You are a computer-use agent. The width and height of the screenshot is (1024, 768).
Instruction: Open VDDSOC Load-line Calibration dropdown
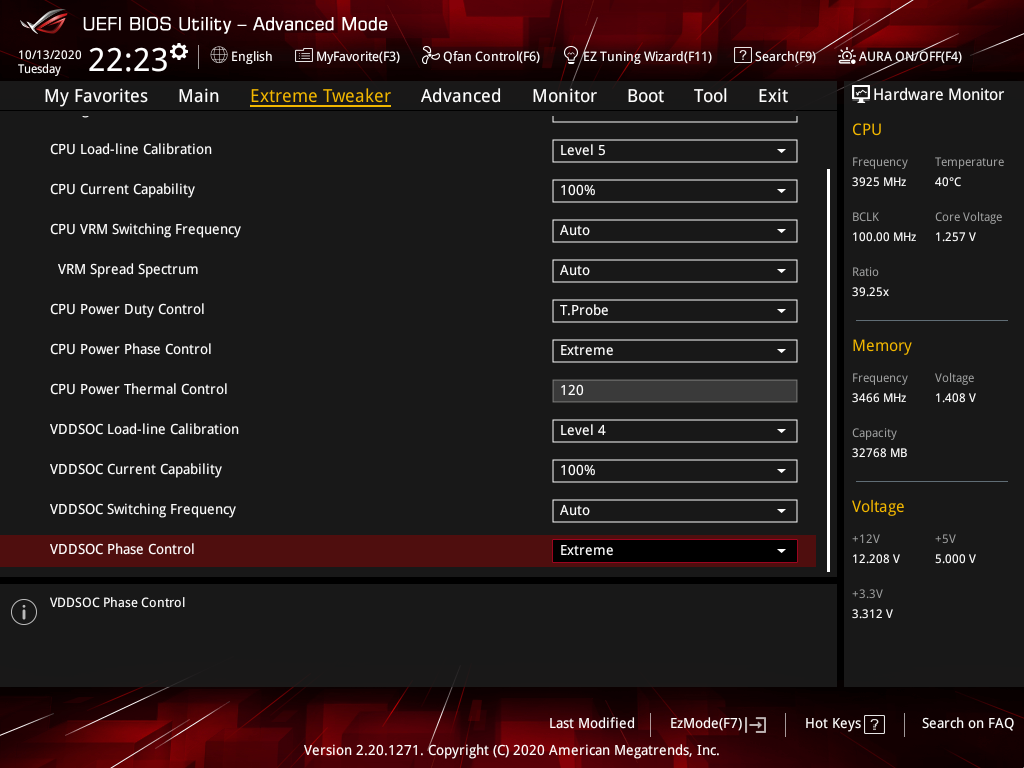point(675,430)
